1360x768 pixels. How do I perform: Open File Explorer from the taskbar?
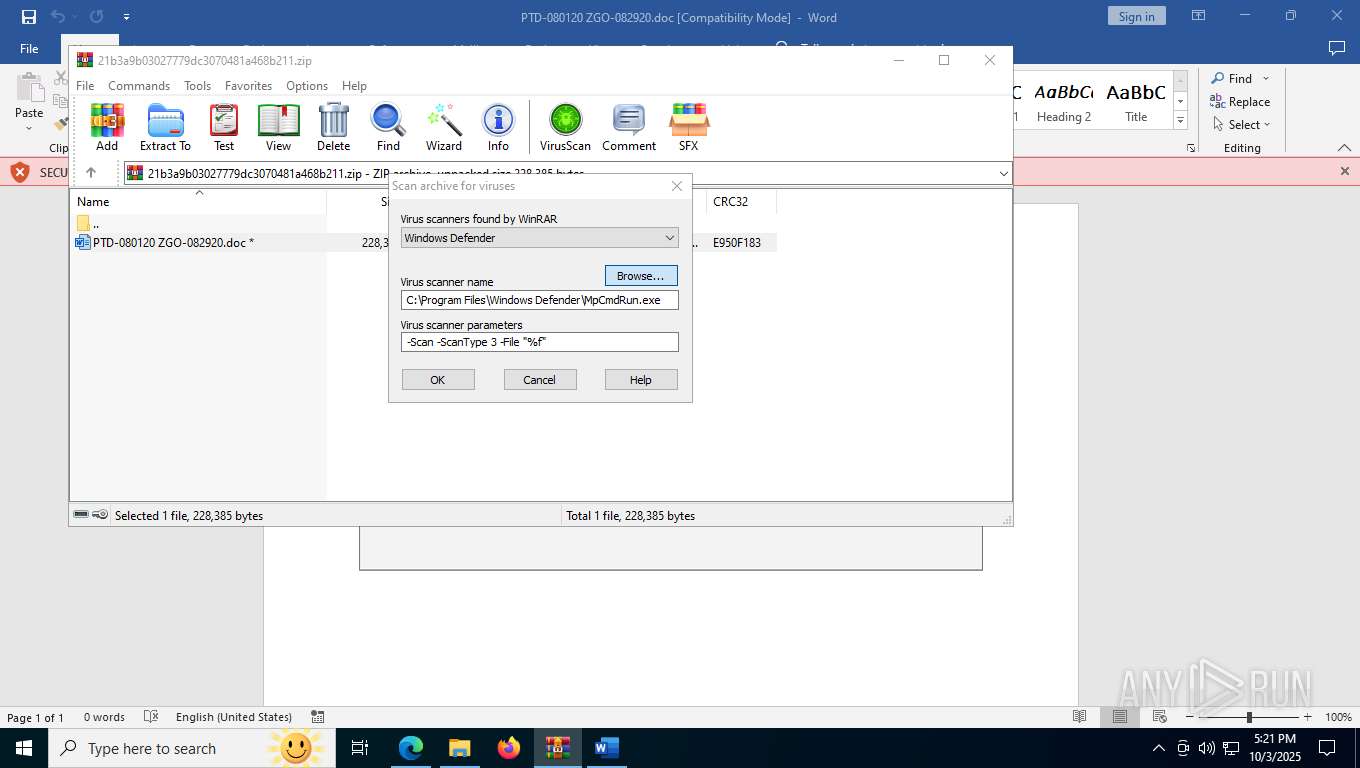pos(460,748)
